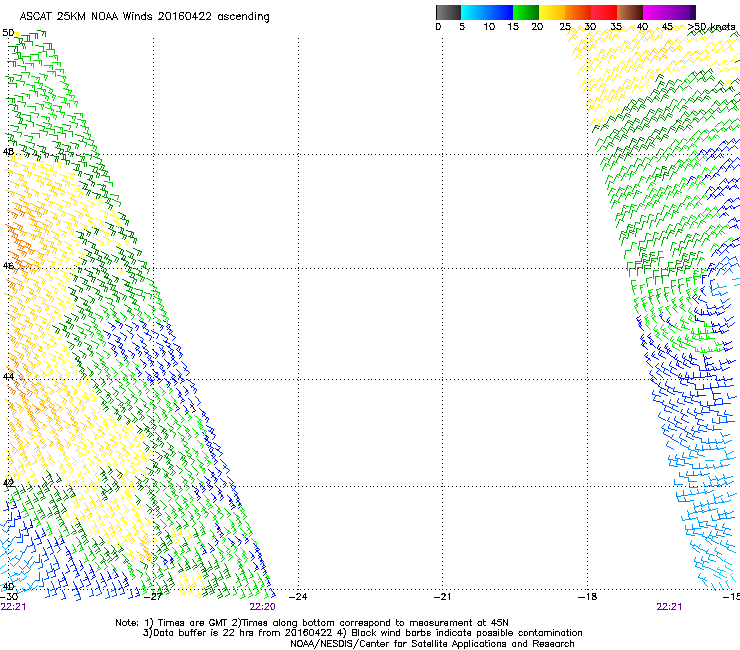Click the brown 35-40 knots legend segment
Image resolution: width=740 pixels, height=650 pixels.
coord(630,12)
